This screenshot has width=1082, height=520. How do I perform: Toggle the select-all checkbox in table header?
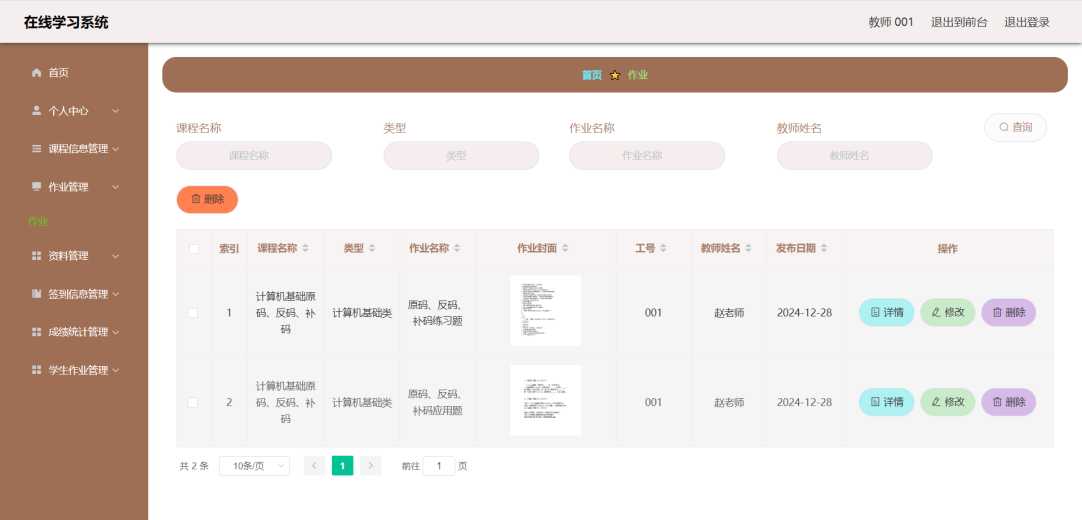194,249
